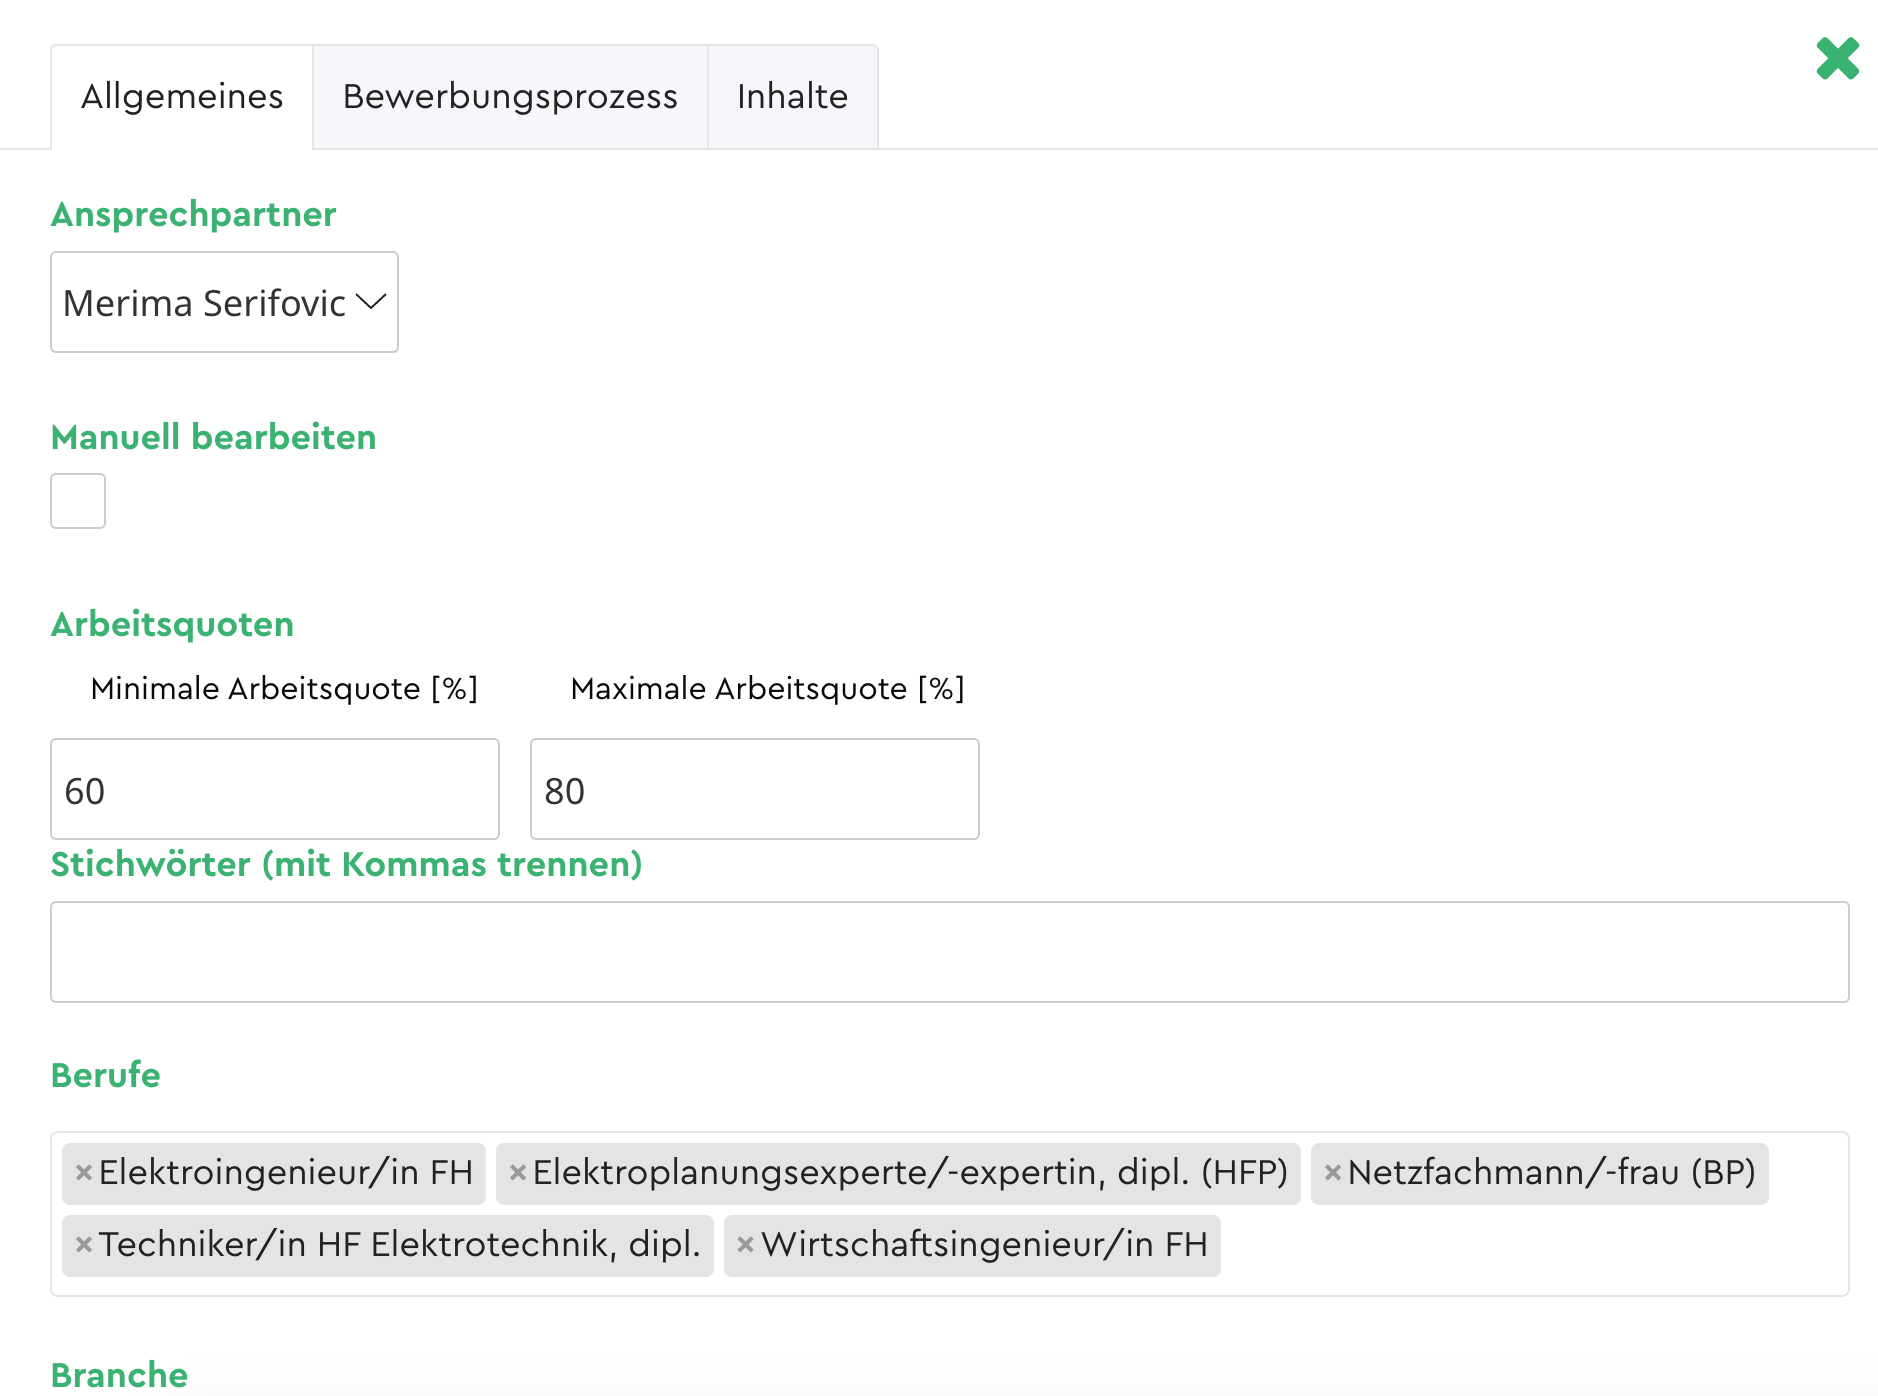
Task: Switch to the Bewerbungsprozess tab
Action: 510,97
